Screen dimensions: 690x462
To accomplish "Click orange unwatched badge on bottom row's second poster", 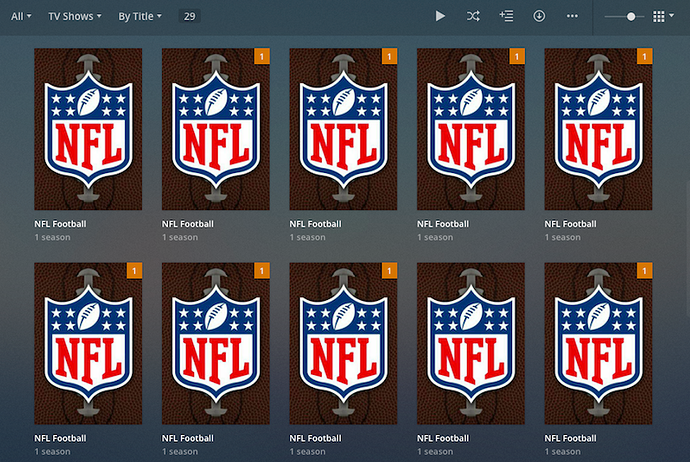I will tap(262, 271).
